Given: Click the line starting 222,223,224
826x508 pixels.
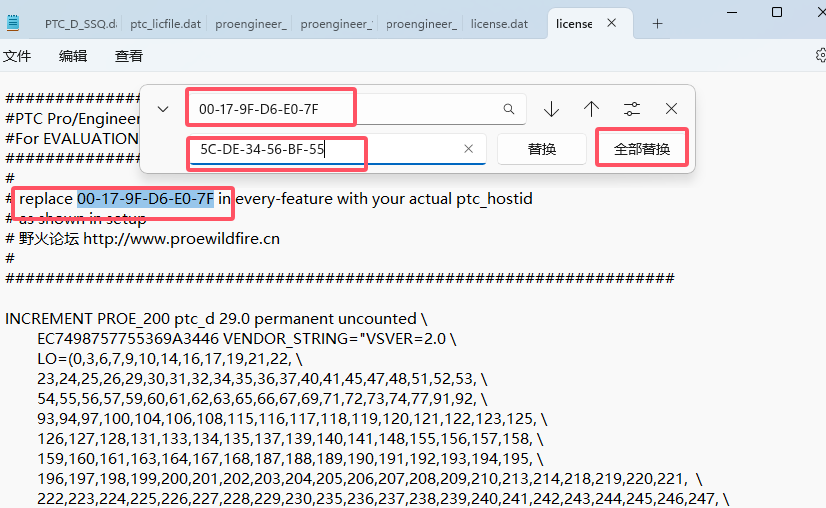Looking at the screenshot, I should (383, 499).
